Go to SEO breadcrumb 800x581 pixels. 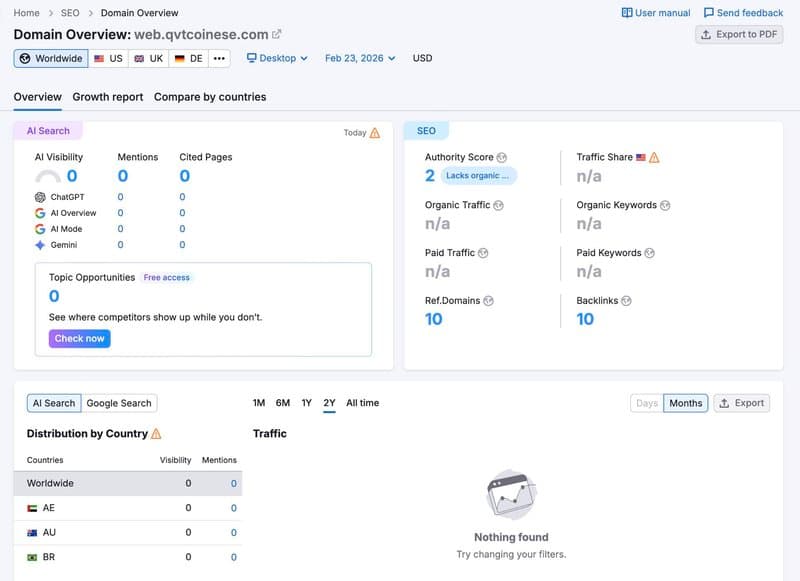tap(70, 13)
